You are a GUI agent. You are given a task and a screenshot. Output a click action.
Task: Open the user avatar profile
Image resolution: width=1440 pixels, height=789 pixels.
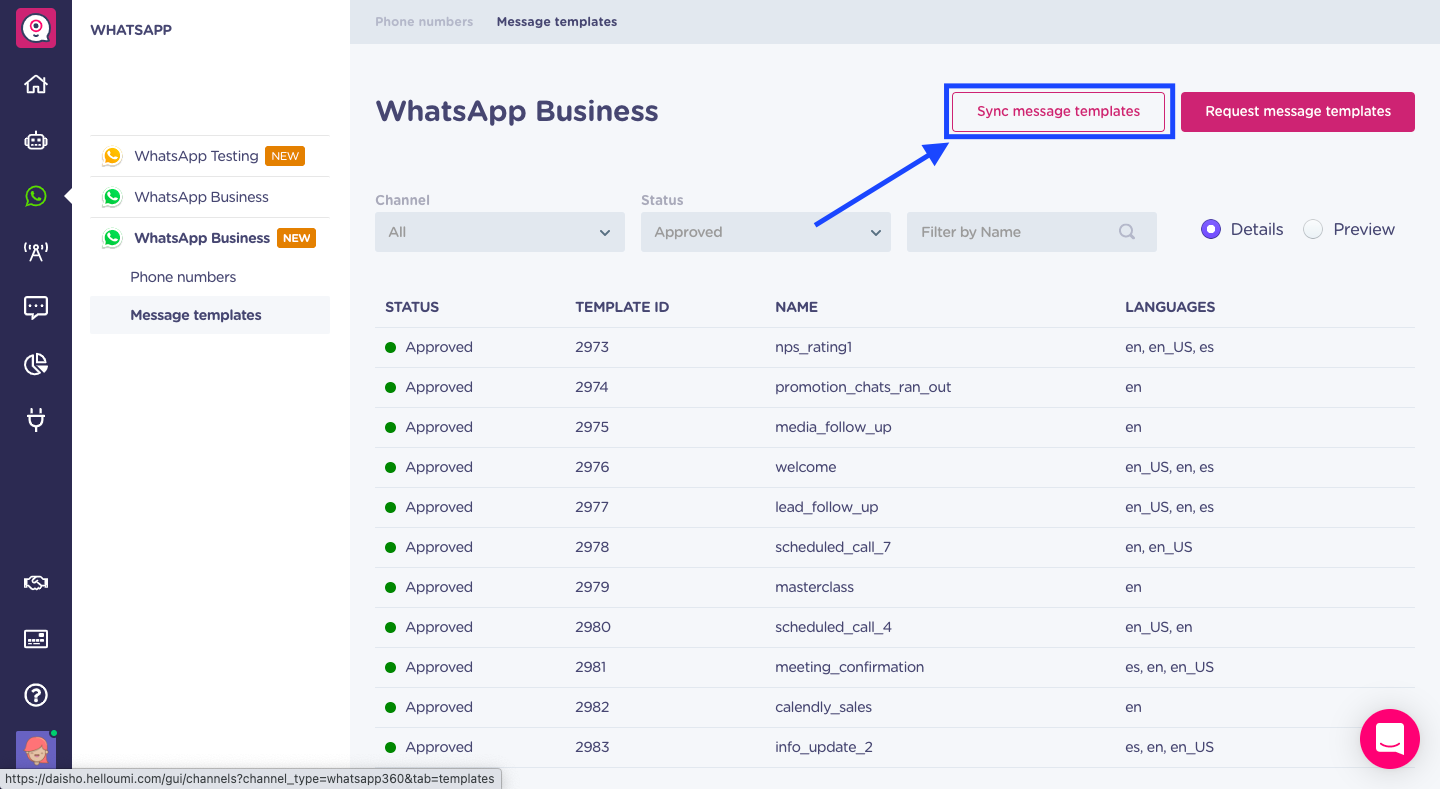[x=36, y=750]
